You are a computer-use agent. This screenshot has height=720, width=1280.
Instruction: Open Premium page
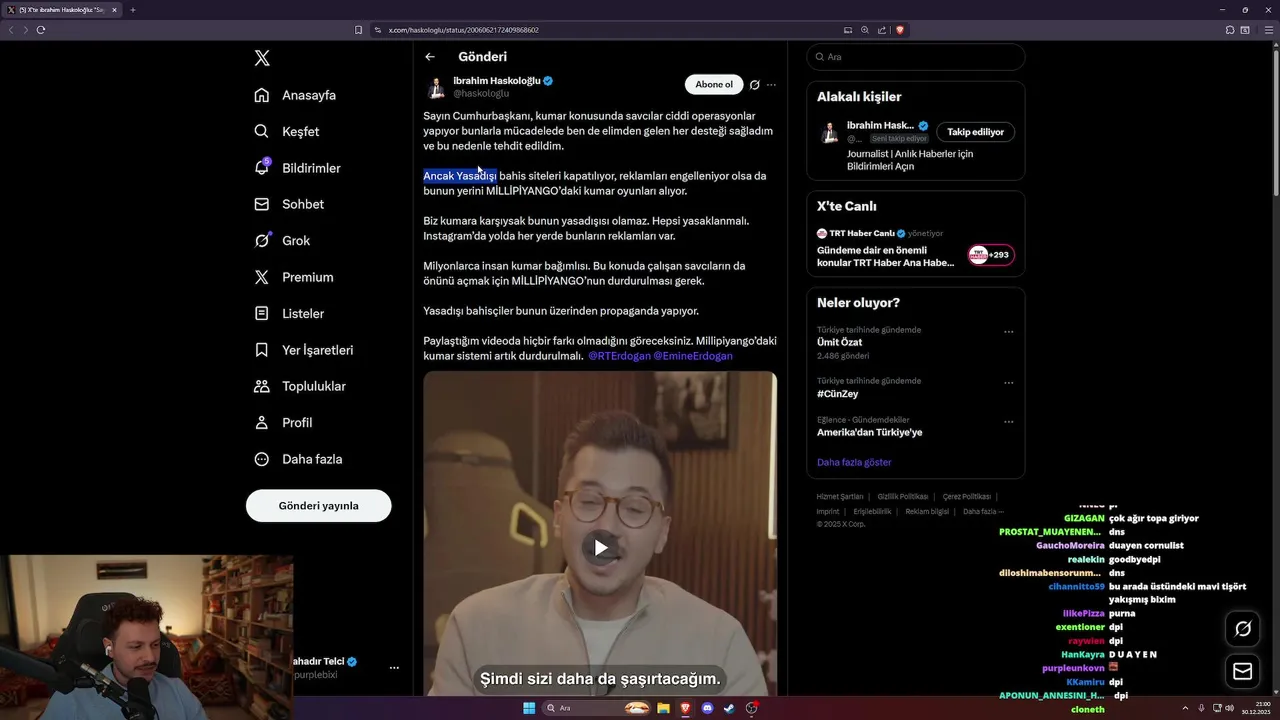click(x=294, y=277)
